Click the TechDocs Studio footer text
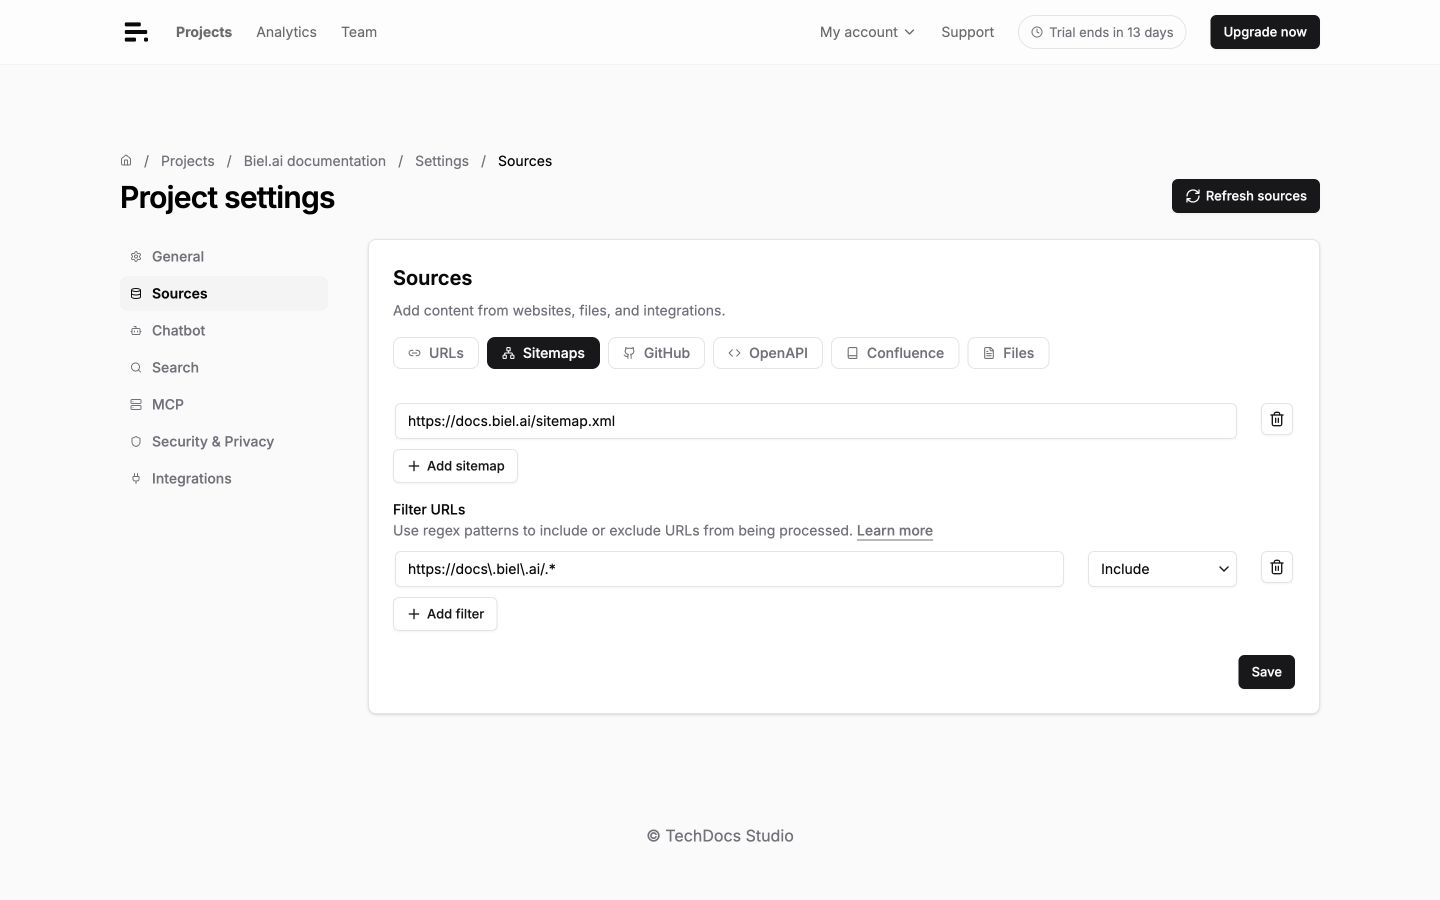This screenshot has height=900, width=1440. click(x=720, y=836)
